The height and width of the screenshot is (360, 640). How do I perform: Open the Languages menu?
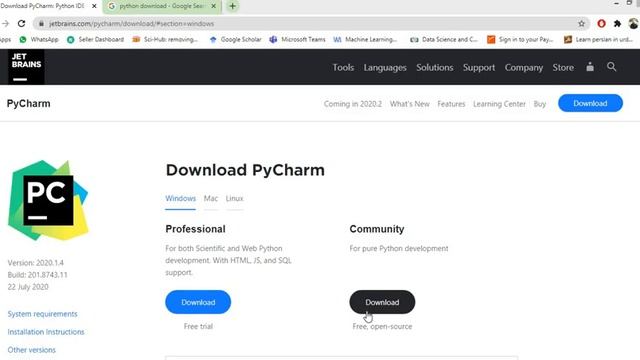pos(385,67)
